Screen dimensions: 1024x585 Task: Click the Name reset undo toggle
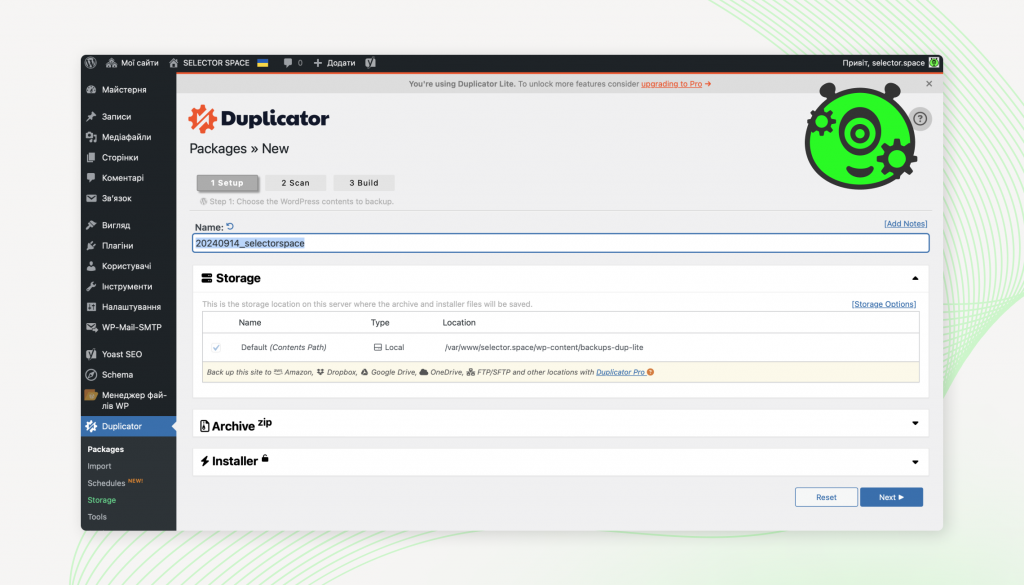click(231, 227)
